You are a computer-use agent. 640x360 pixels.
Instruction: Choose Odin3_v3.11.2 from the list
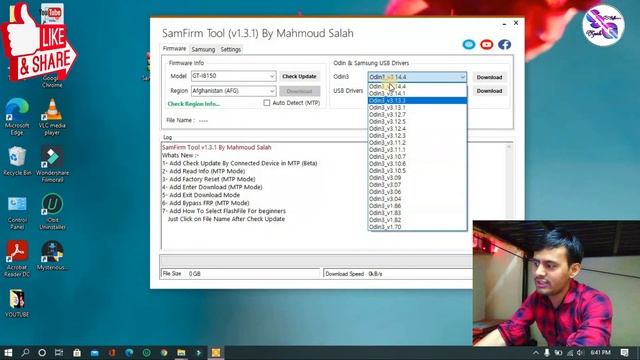pos(417,142)
